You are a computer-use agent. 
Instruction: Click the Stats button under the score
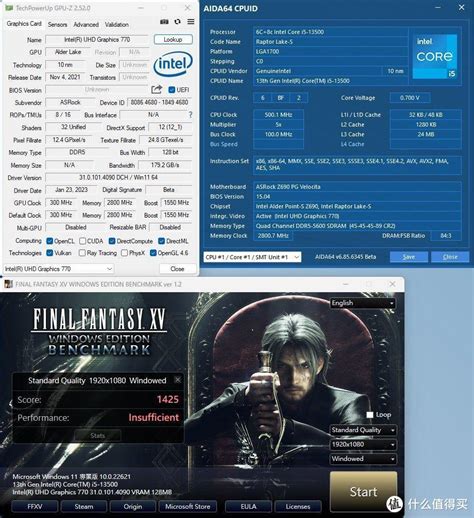point(97,436)
